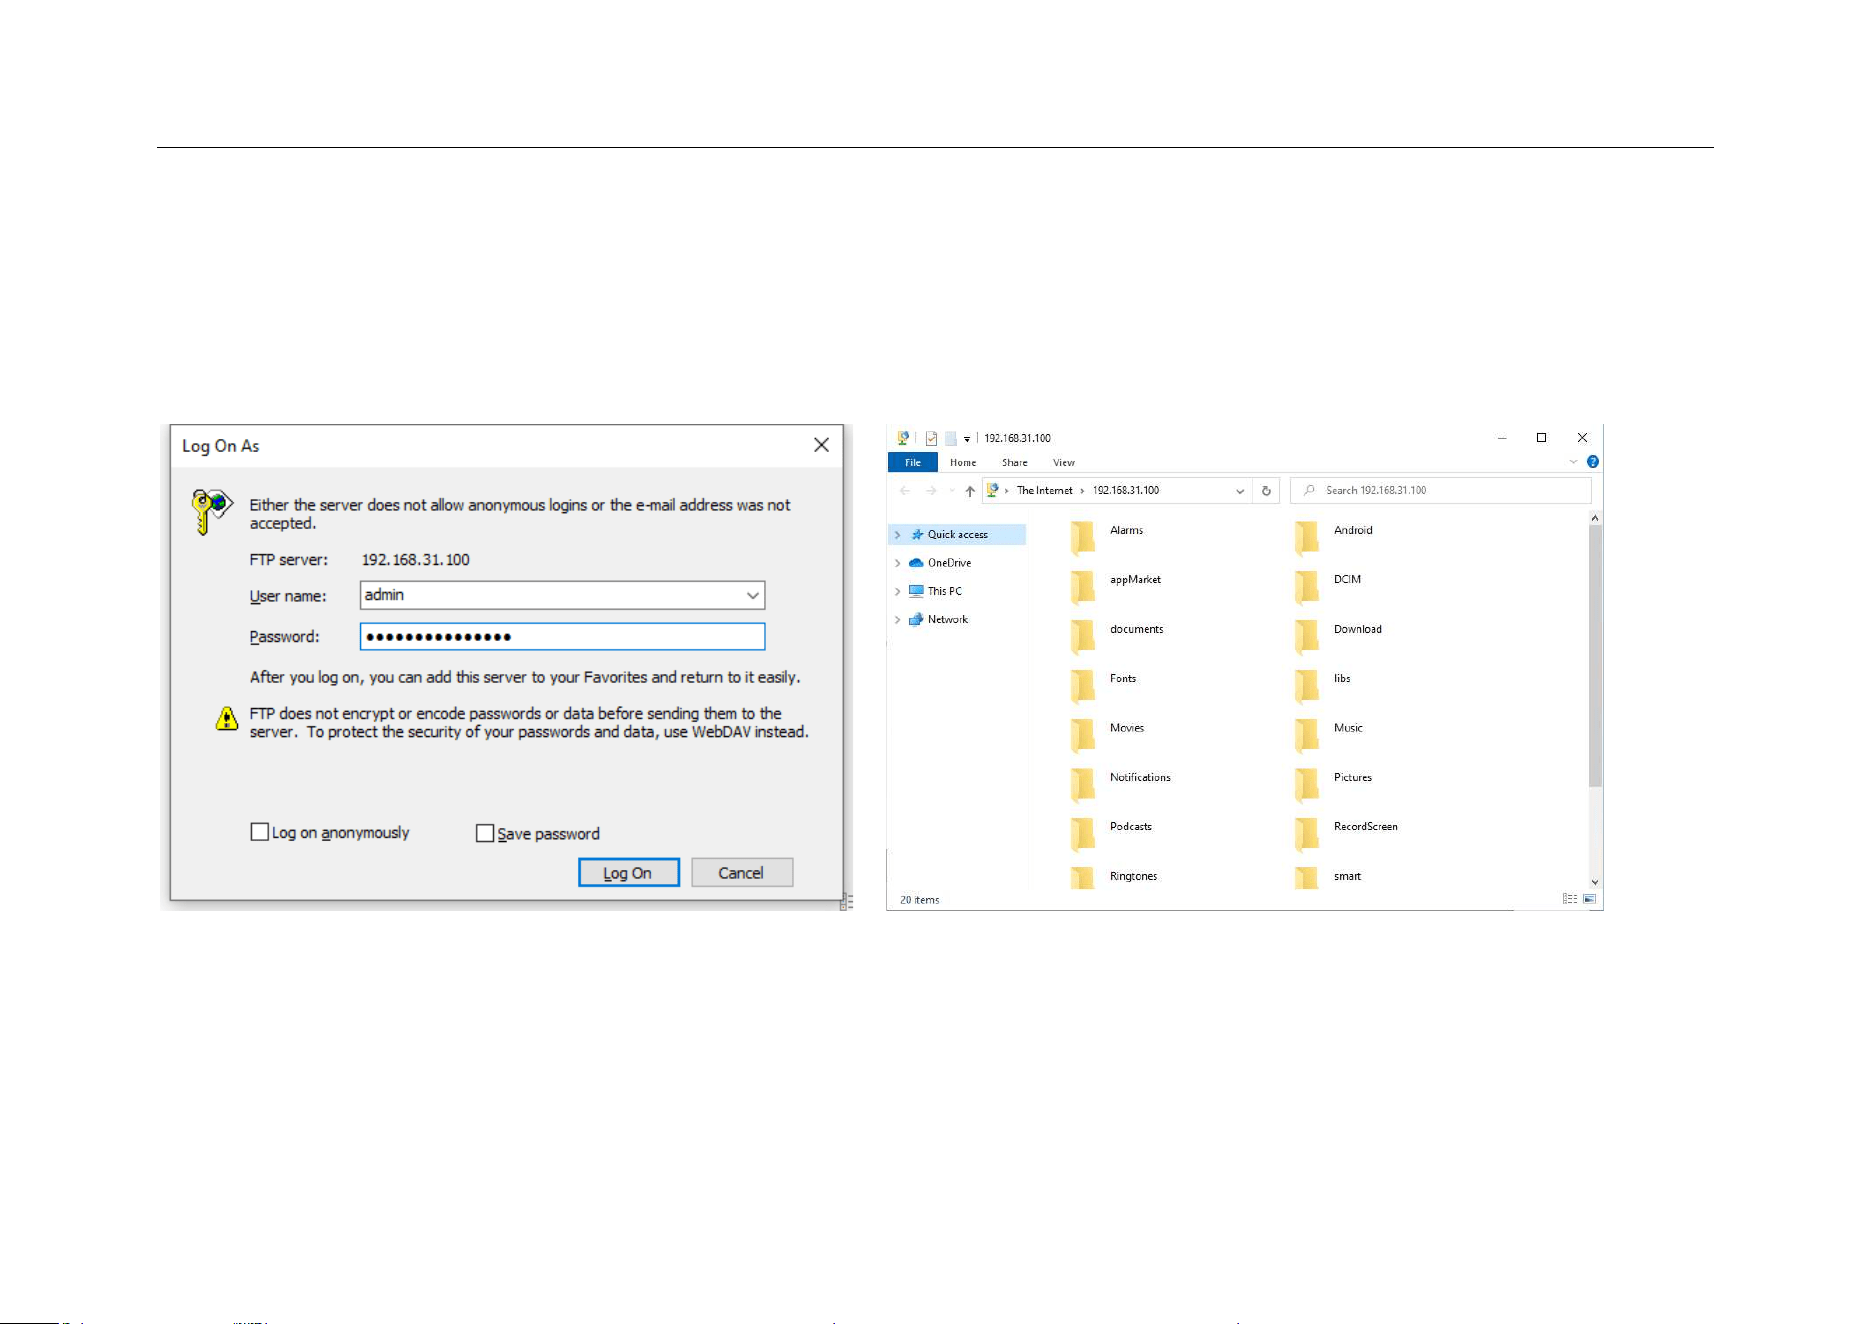The image size is (1872, 1324).
Task: Focus the Password input field
Action: point(562,637)
